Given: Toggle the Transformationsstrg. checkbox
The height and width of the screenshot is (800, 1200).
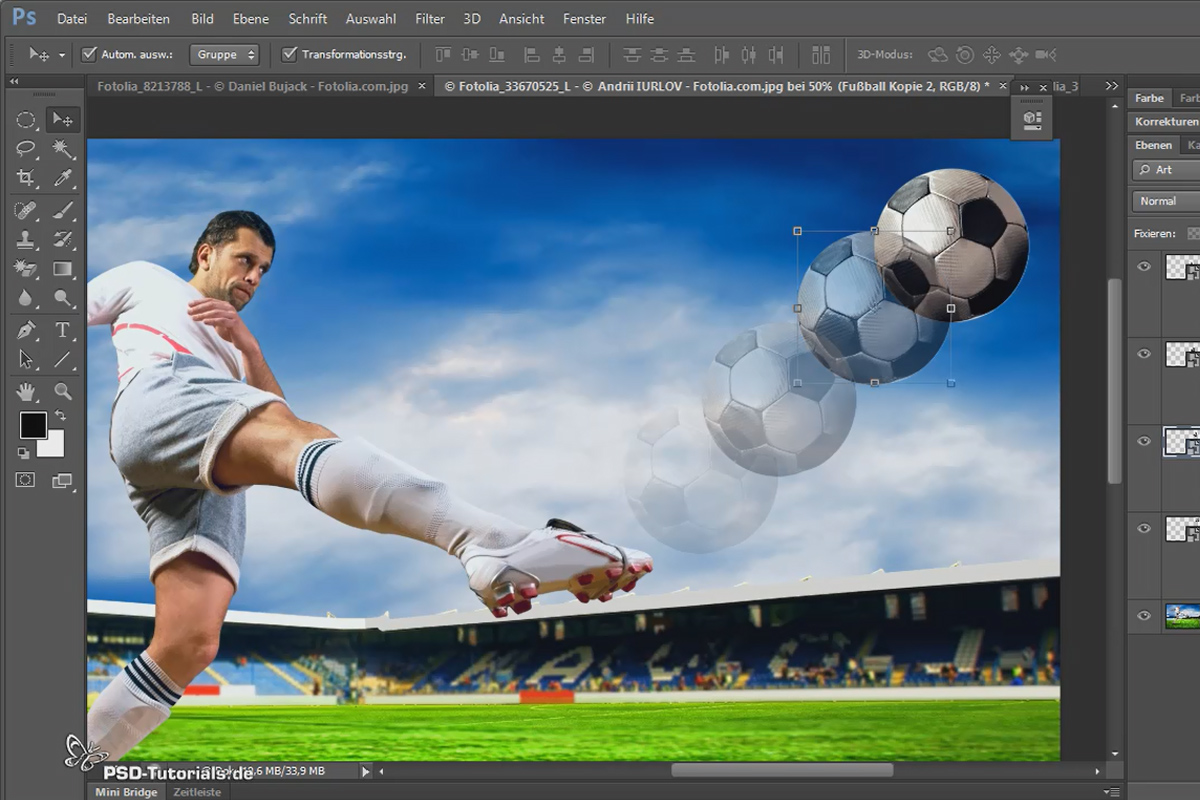Looking at the screenshot, I should point(290,54).
